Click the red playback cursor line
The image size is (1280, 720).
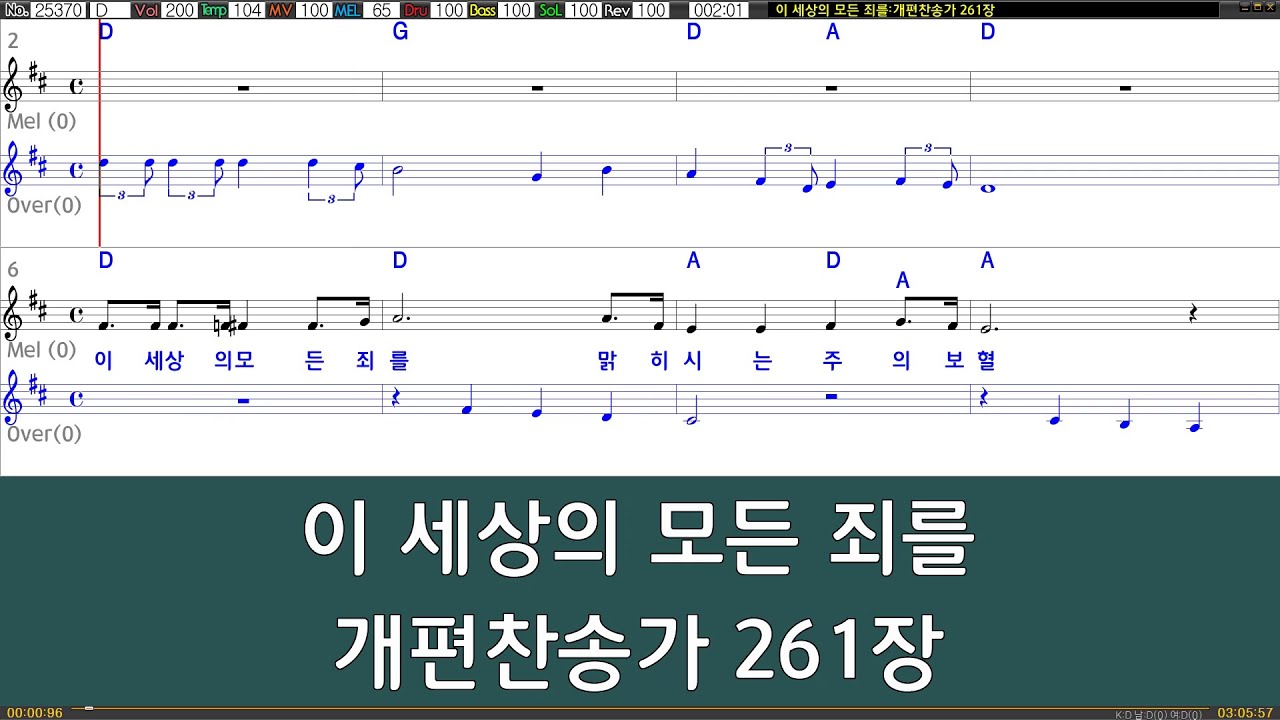pyautogui.click(x=100, y=134)
